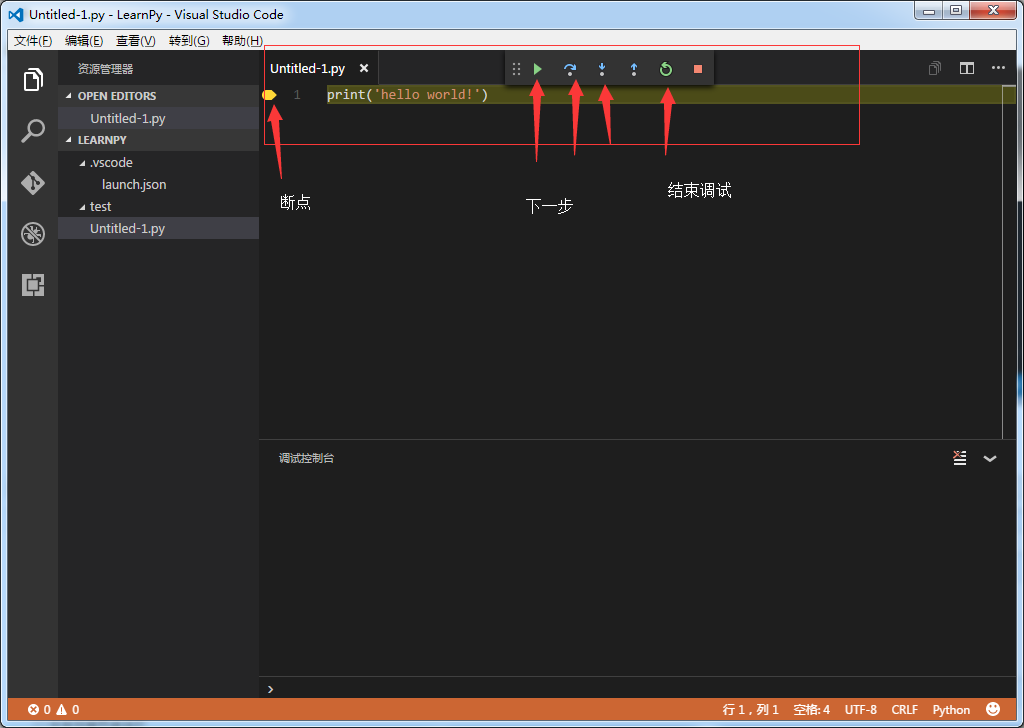
Task: Change file encoding UTF-8
Action: point(860,709)
